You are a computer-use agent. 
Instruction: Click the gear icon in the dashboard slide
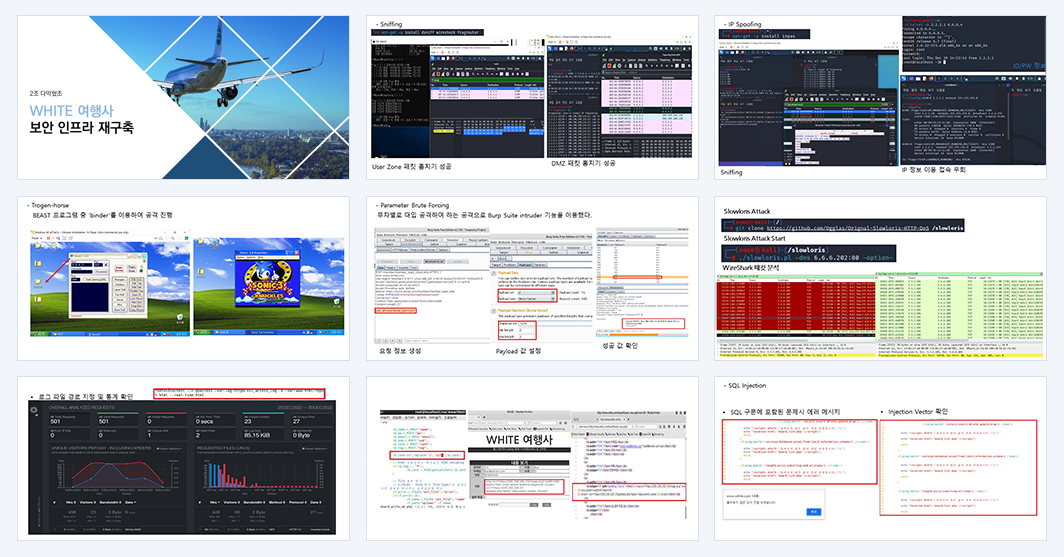[34, 410]
